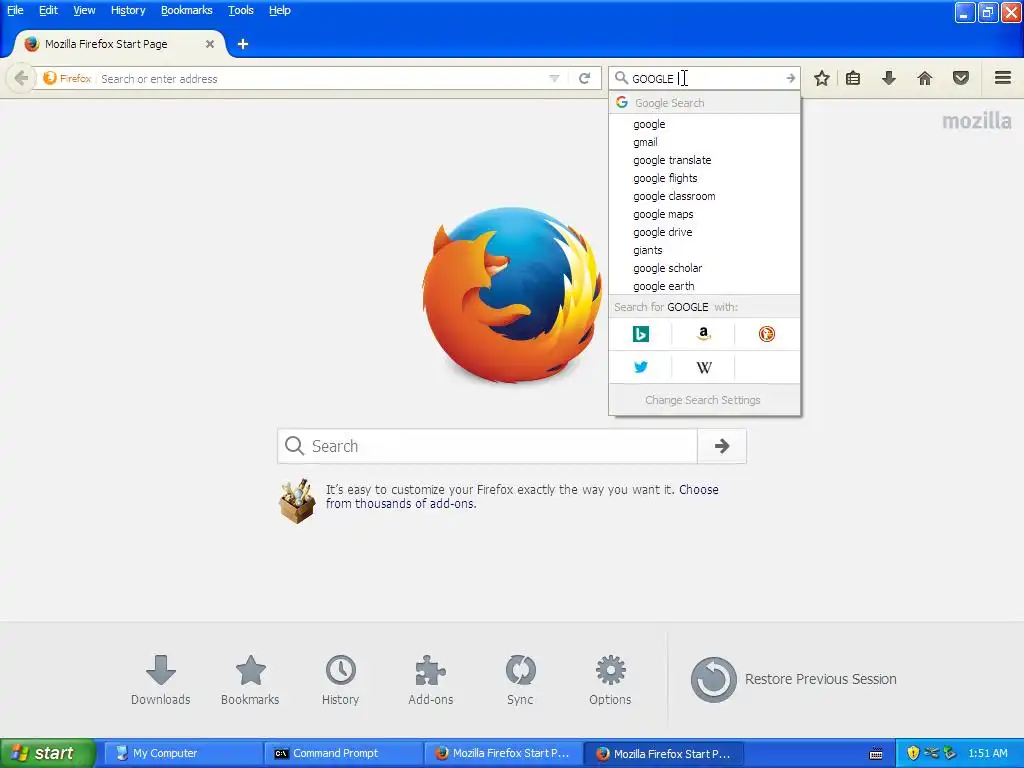Open the Tools menu
1024x768 pixels.
pos(241,10)
